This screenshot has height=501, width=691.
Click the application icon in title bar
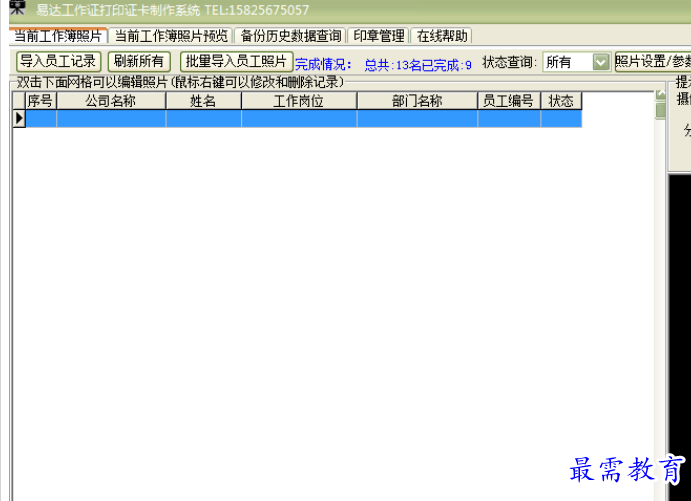click(18, 7)
